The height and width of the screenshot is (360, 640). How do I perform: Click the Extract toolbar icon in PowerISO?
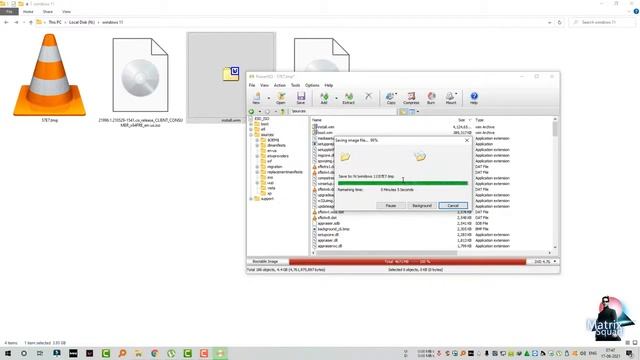348,98
